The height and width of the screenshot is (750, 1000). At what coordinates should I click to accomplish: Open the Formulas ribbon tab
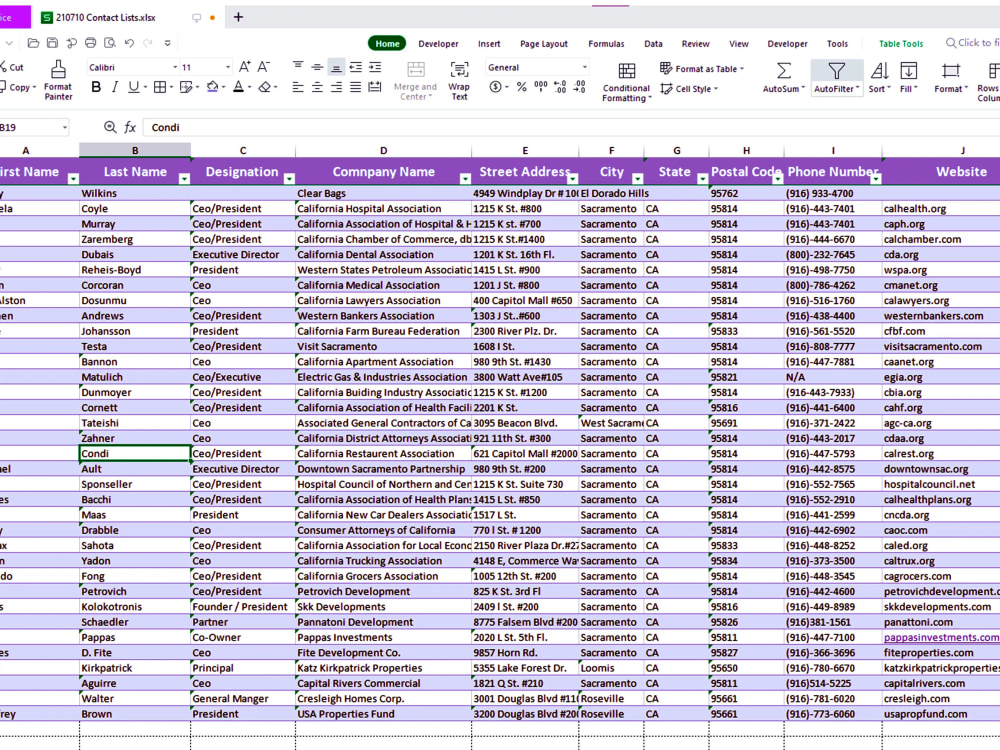(x=606, y=43)
